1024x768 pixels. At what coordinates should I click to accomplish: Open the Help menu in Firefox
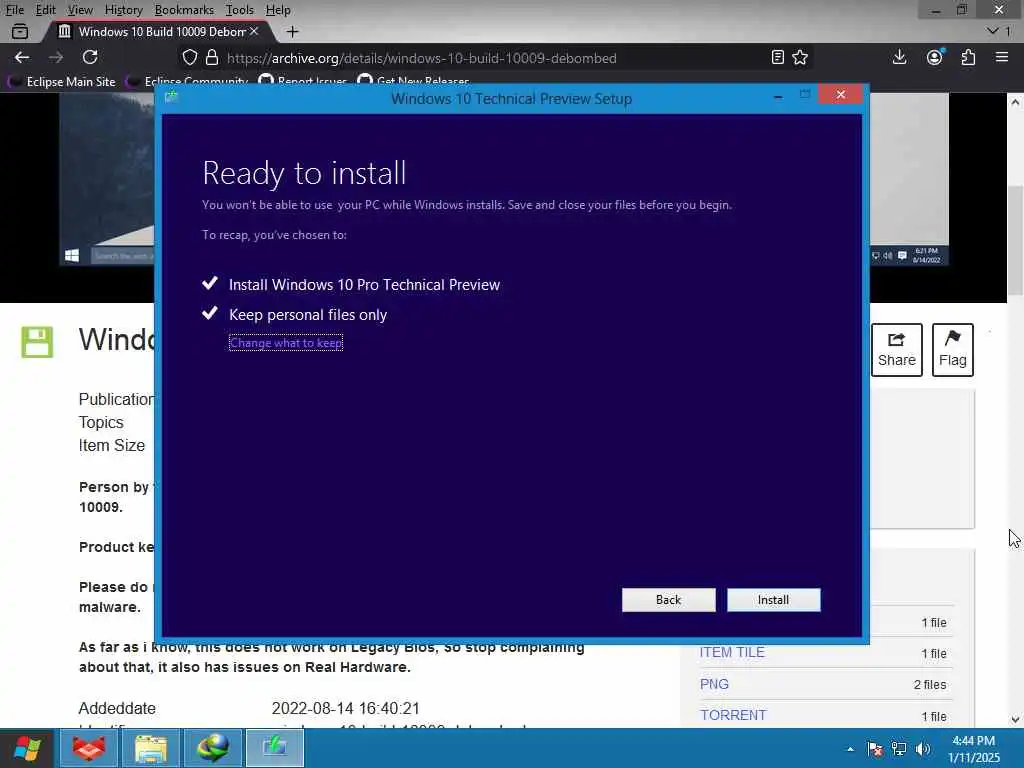(278, 10)
